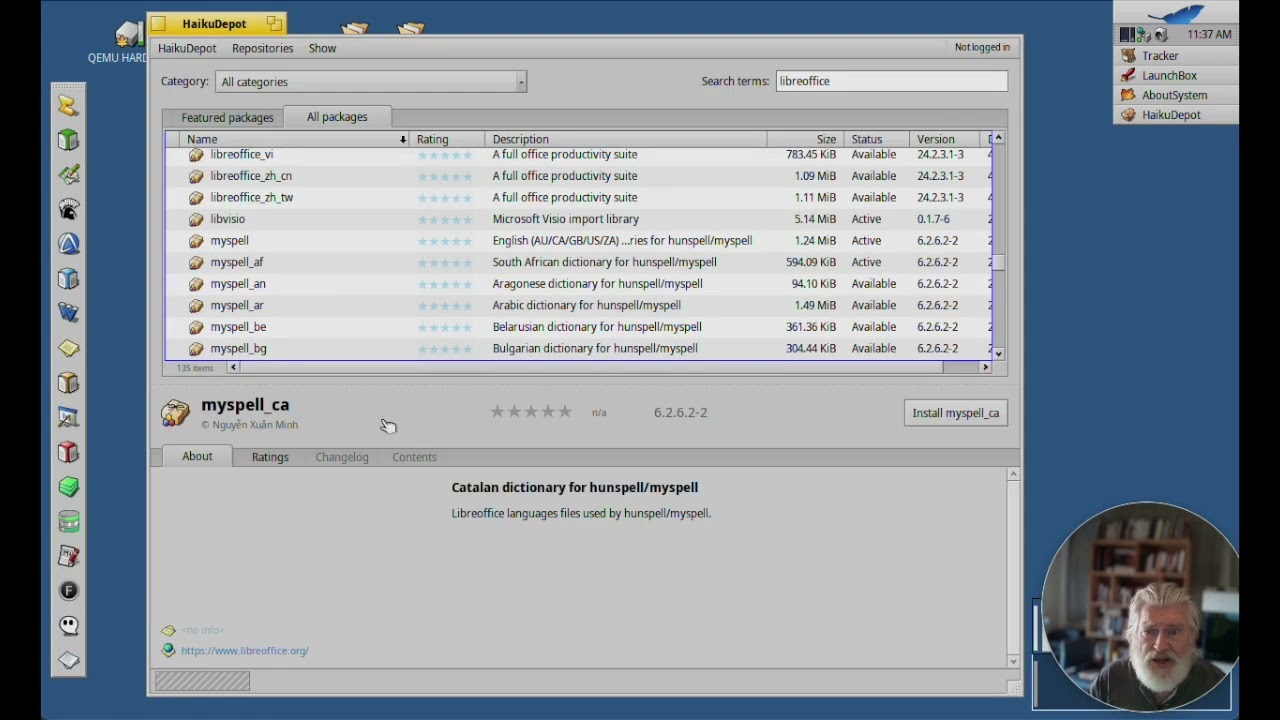Click the yellow sticky note dock icon
The width and height of the screenshot is (1280, 720).
point(68,348)
